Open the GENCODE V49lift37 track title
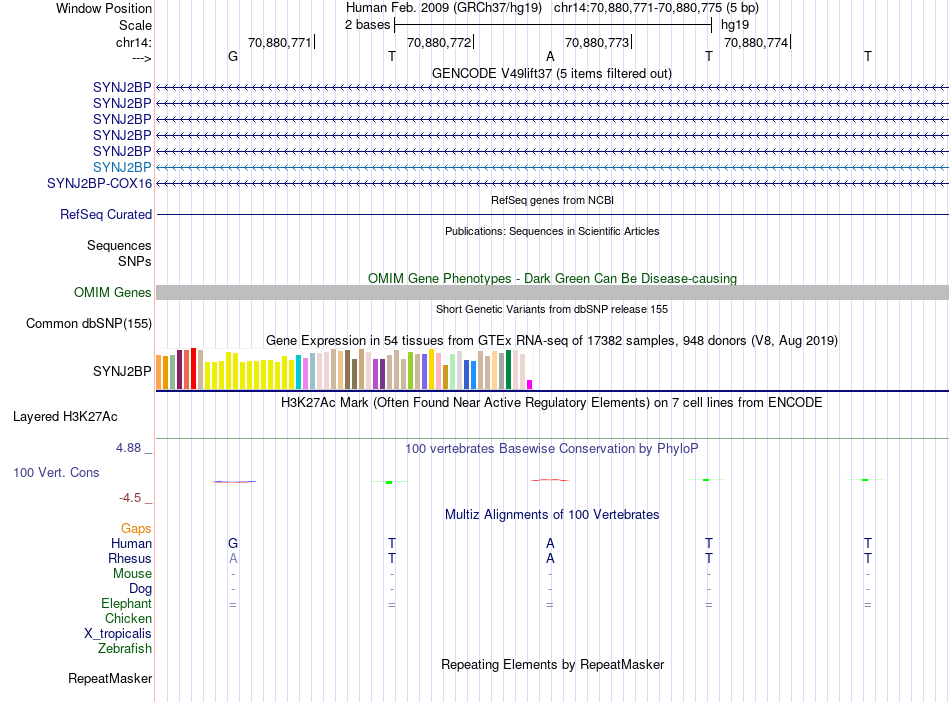The image size is (950, 702). 551,73
